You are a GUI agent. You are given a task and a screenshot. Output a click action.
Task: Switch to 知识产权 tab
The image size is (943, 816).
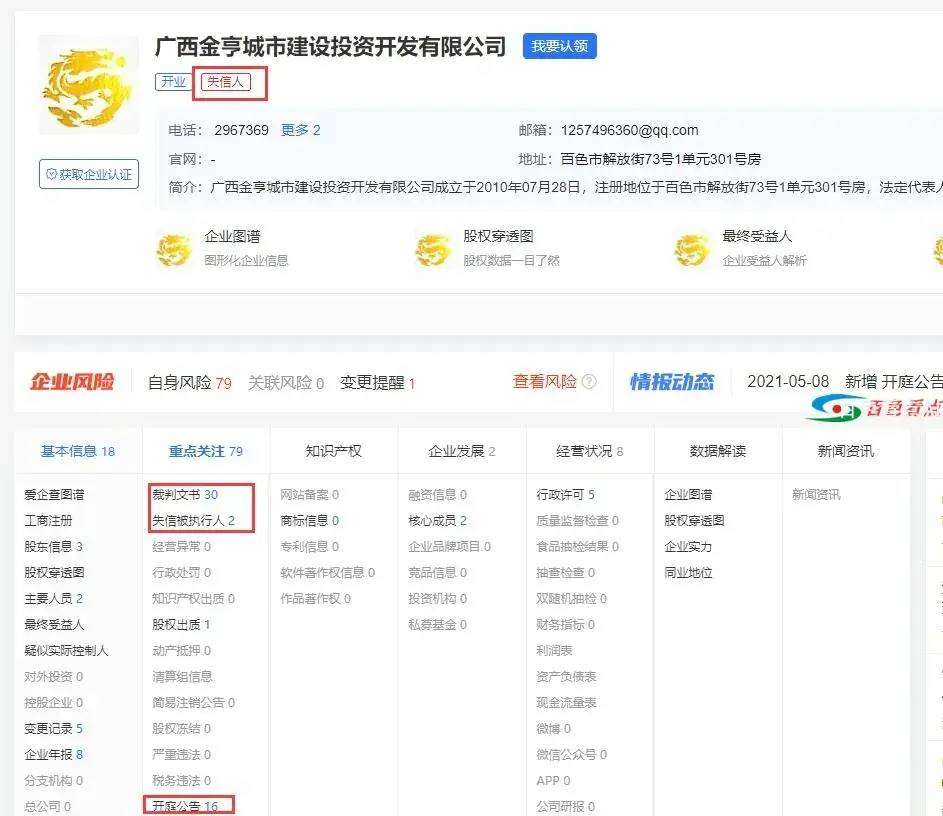pos(334,451)
